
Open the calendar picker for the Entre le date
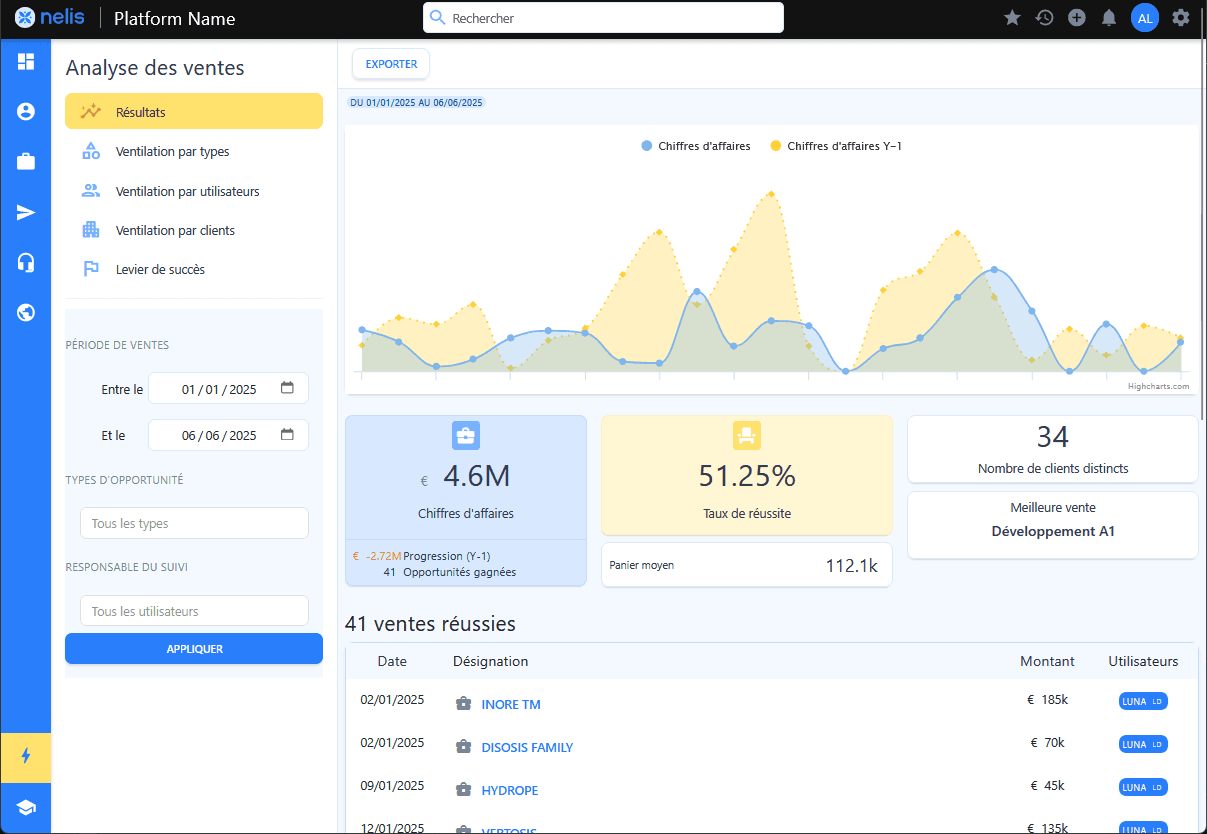click(x=287, y=388)
